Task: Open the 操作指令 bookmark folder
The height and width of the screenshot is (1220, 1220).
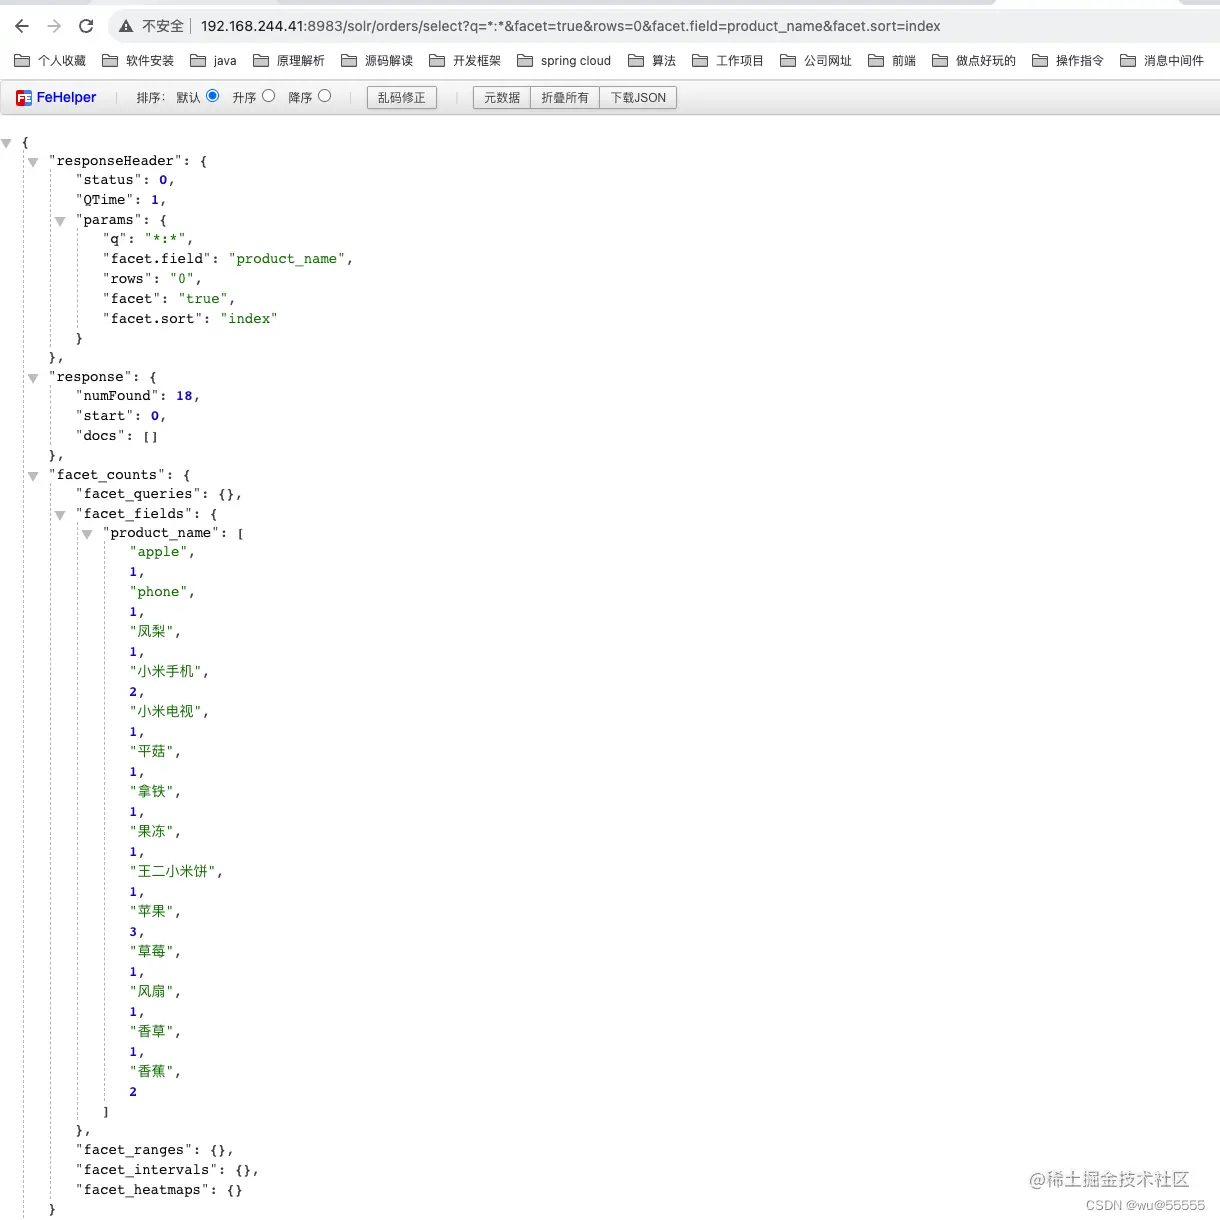Action: (x=1068, y=61)
